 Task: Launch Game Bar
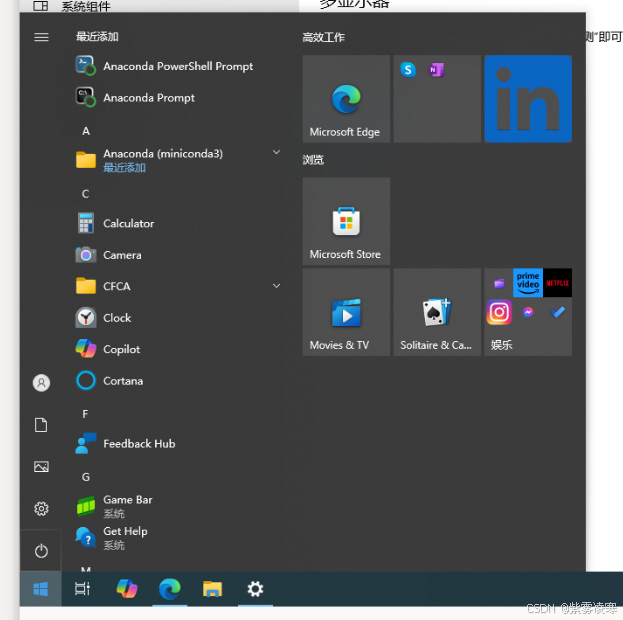click(178, 506)
